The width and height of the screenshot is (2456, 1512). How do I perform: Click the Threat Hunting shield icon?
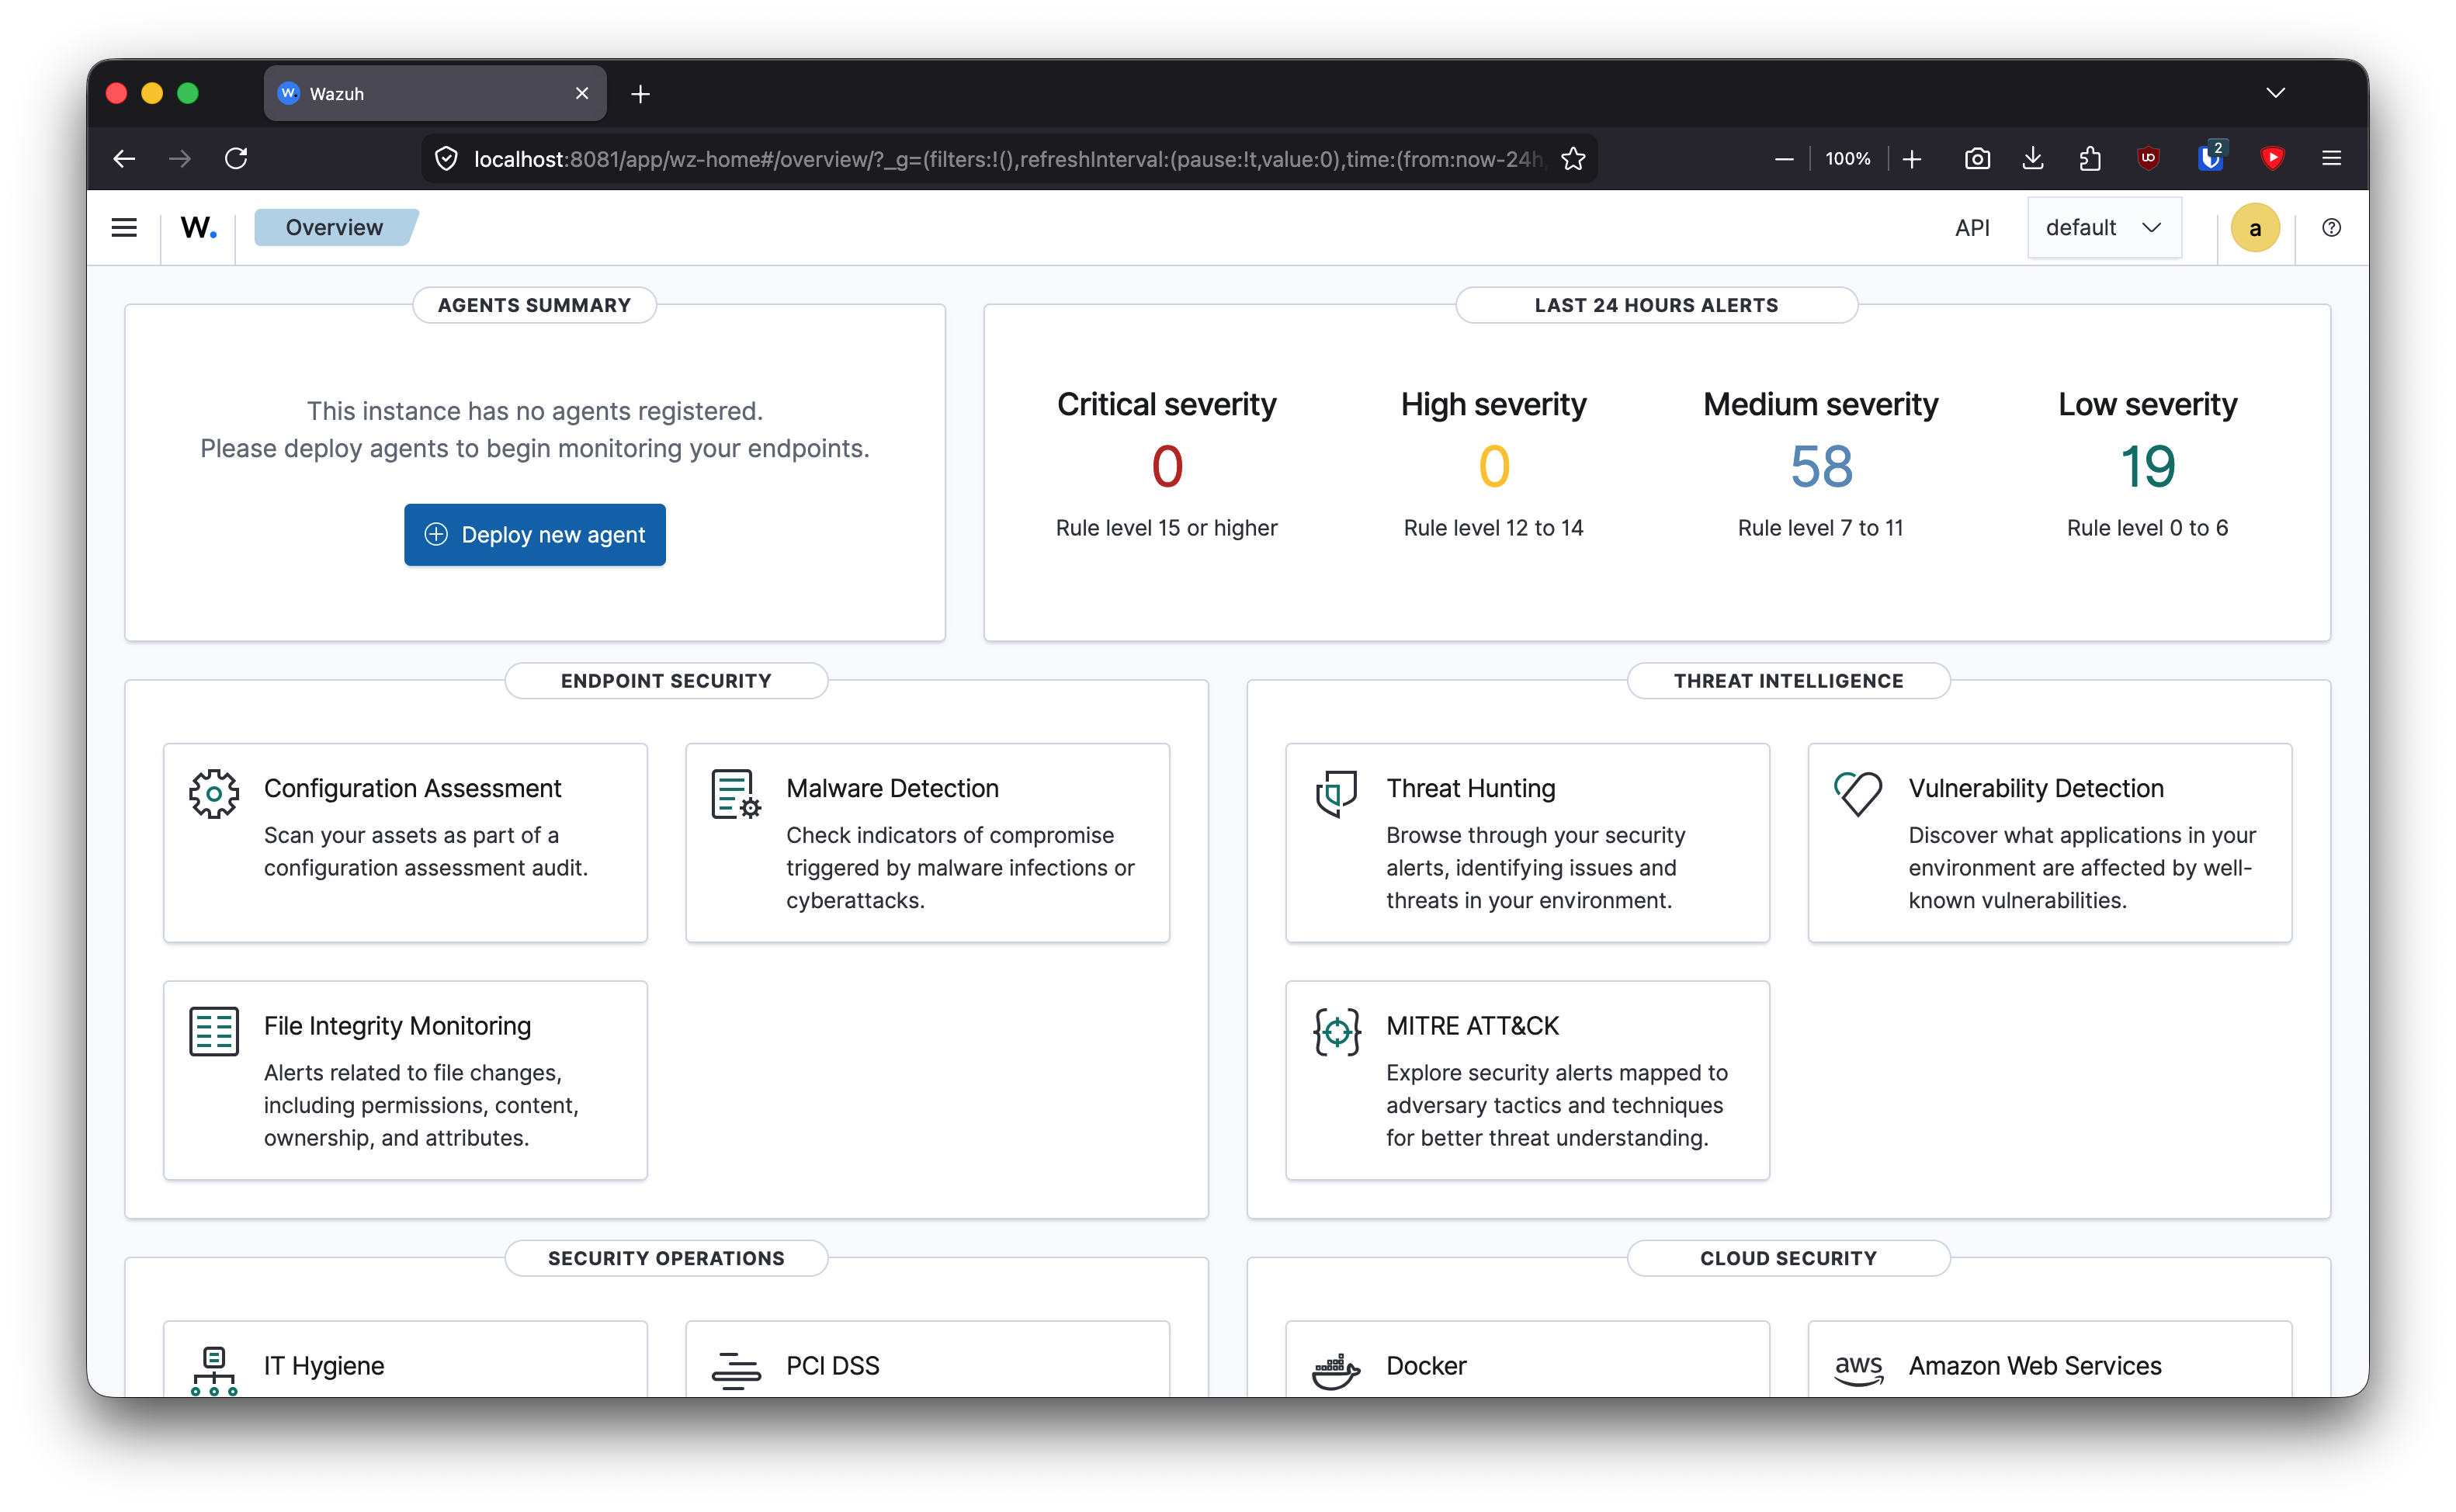point(1336,794)
